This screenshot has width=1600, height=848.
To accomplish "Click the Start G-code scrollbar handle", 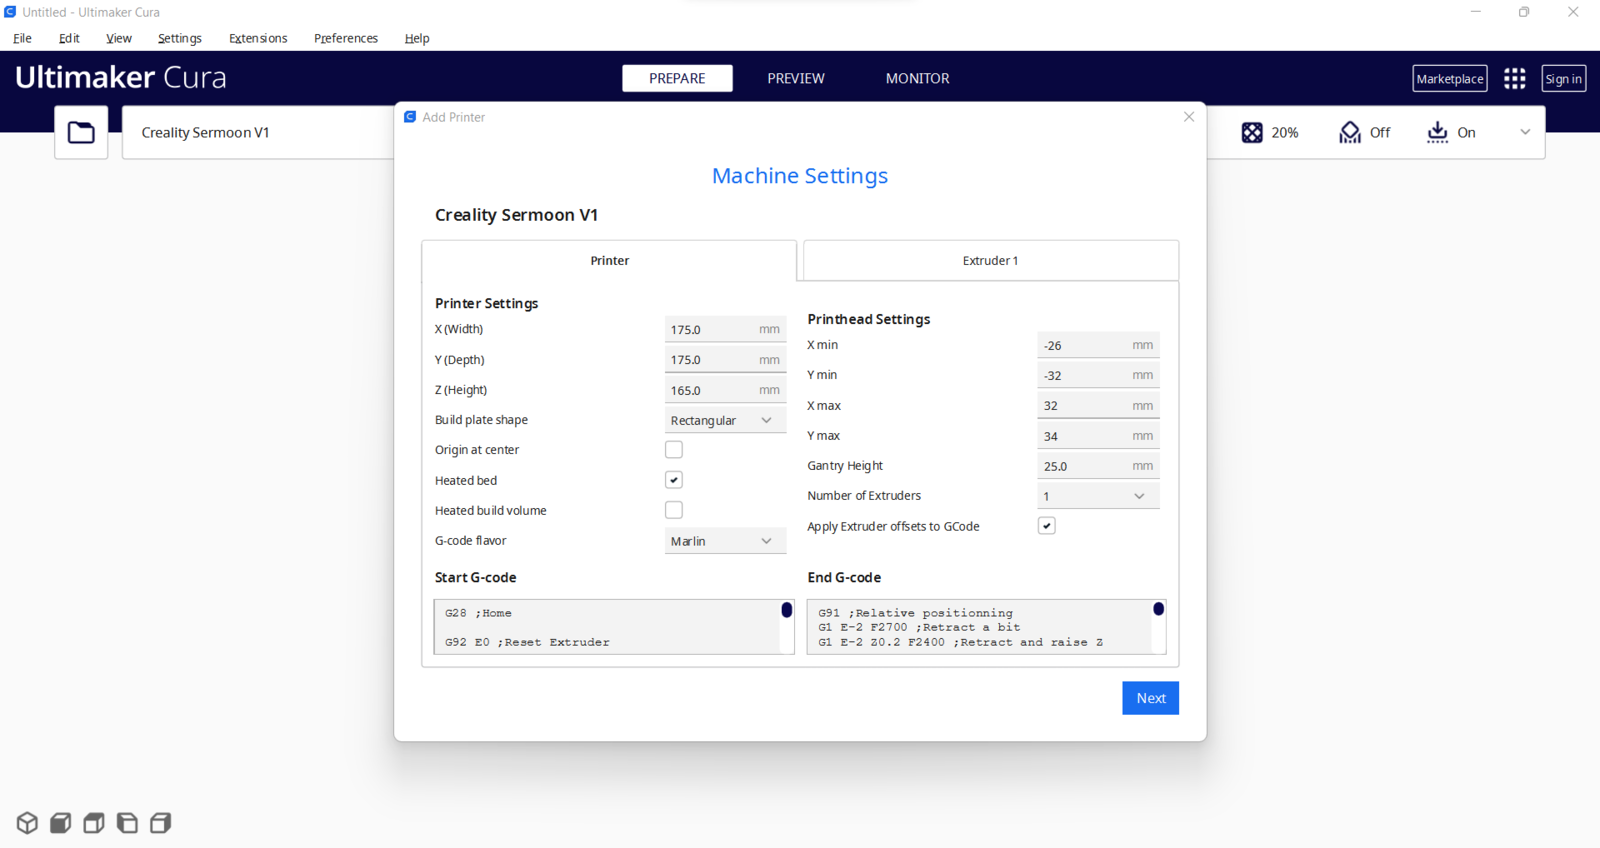I will 787,610.
